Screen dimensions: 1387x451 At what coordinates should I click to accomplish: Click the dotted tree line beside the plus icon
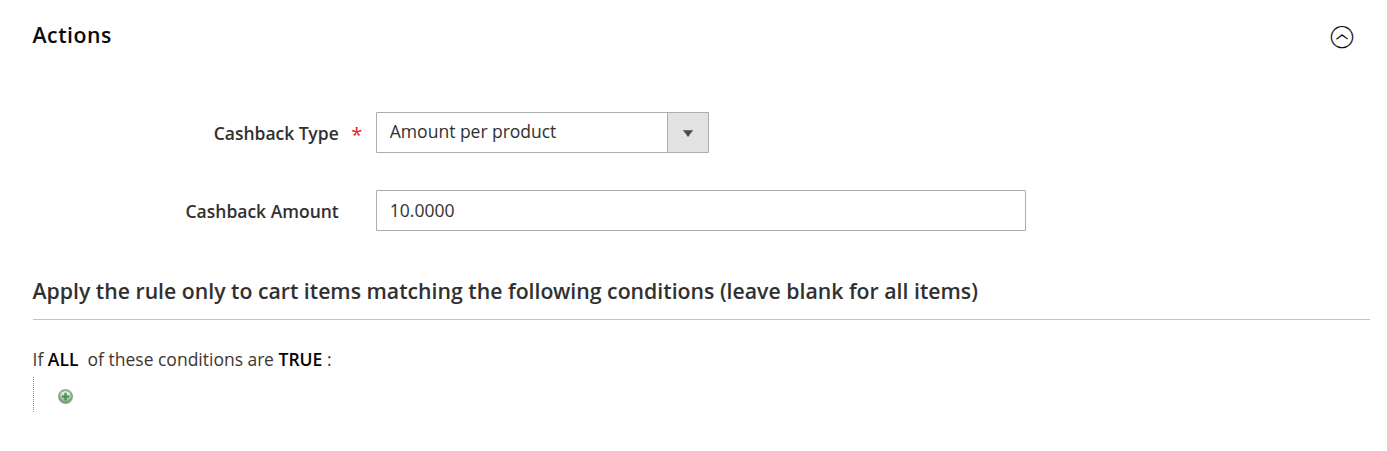[x=34, y=396]
